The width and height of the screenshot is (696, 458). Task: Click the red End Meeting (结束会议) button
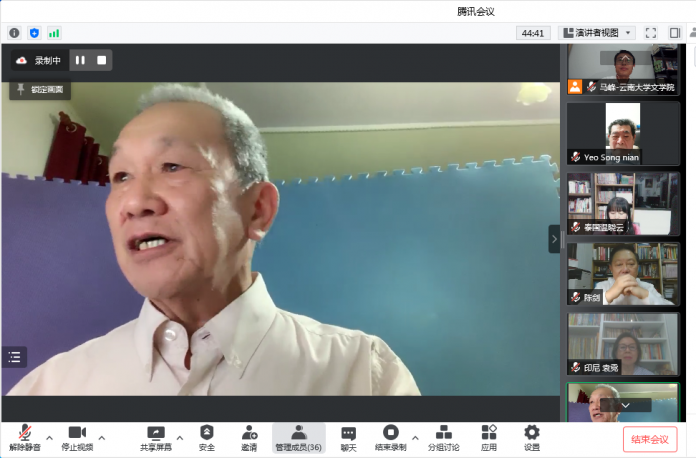coord(649,439)
